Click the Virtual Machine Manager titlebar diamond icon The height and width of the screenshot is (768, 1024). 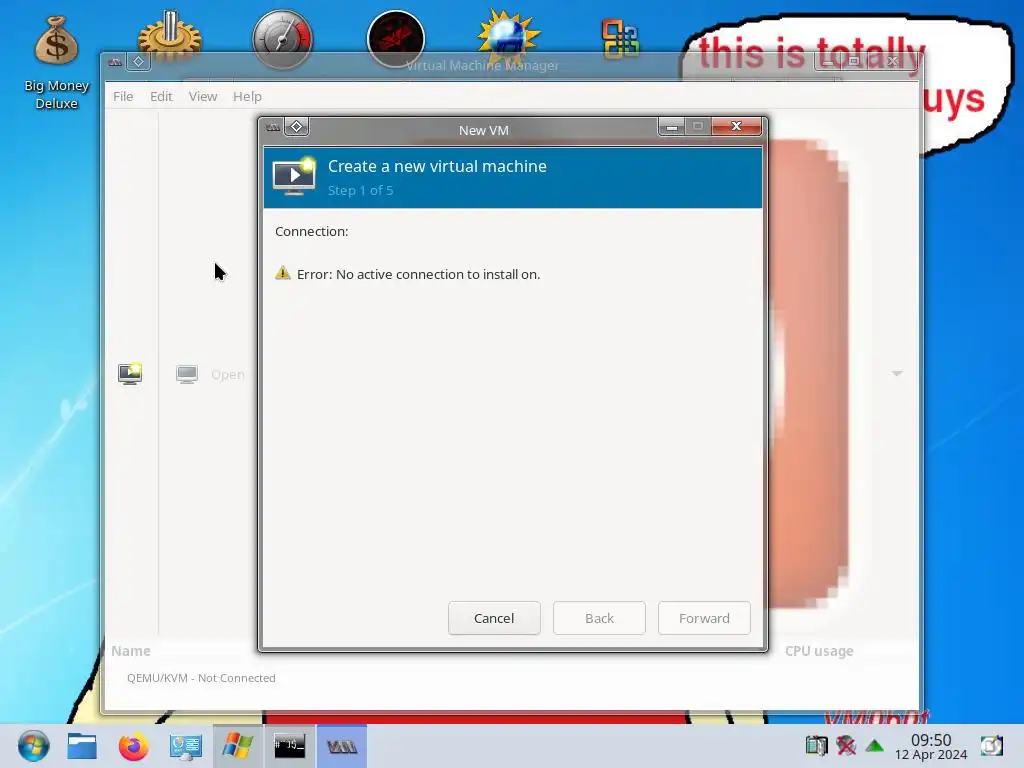coord(138,62)
